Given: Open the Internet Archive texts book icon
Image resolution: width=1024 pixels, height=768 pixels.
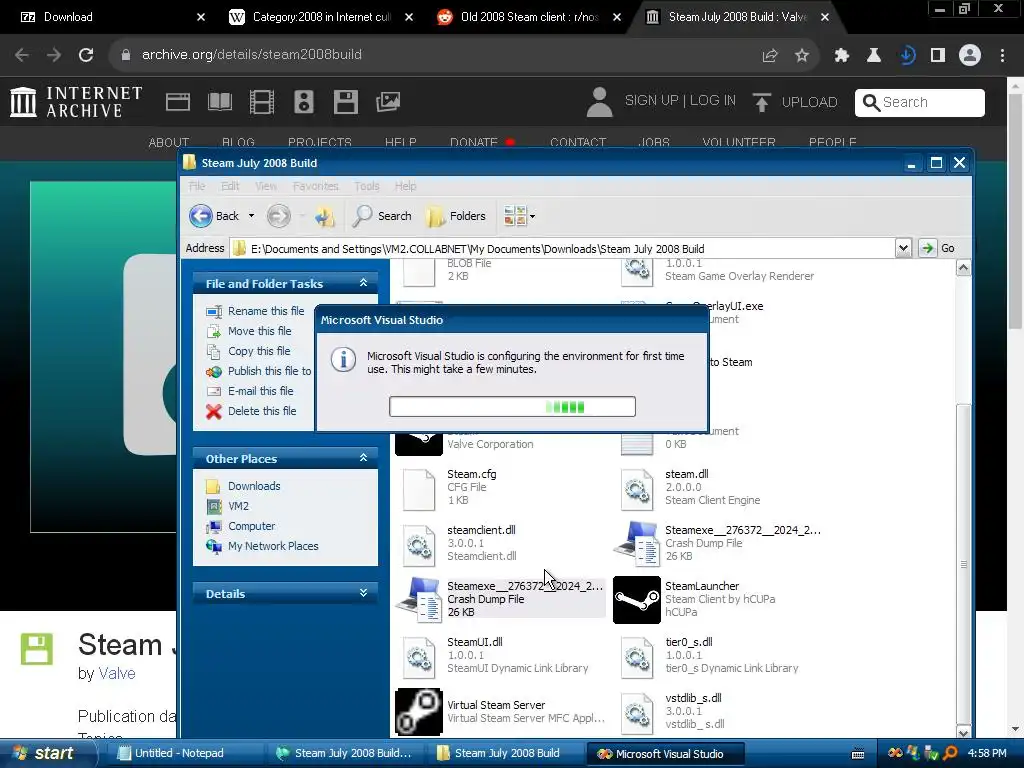Looking at the screenshot, I should tap(219, 102).
